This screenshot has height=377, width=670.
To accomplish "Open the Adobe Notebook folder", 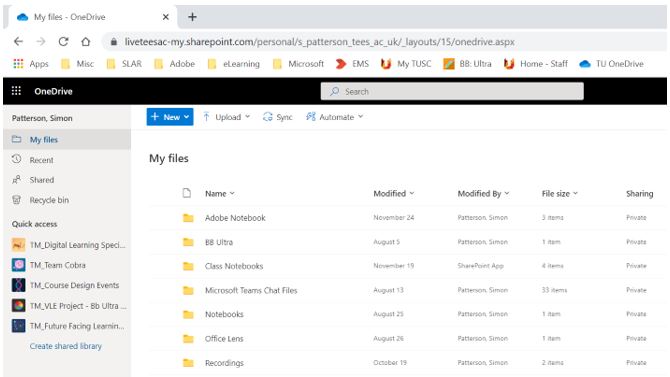I will tap(235, 218).
